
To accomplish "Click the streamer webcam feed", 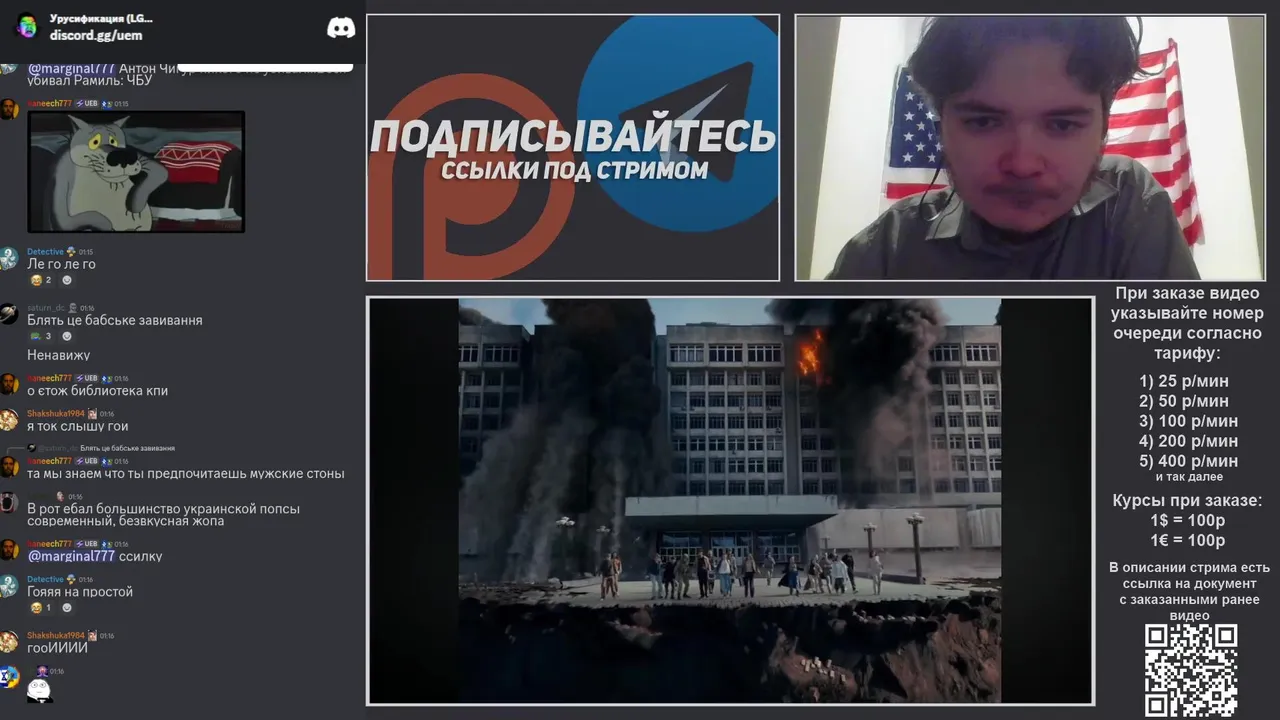I will point(1030,148).
